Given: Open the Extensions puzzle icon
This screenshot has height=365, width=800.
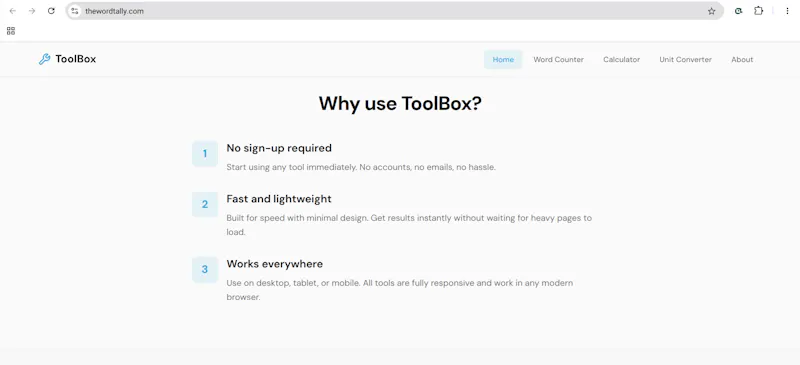Looking at the screenshot, I should pos(758,11).
